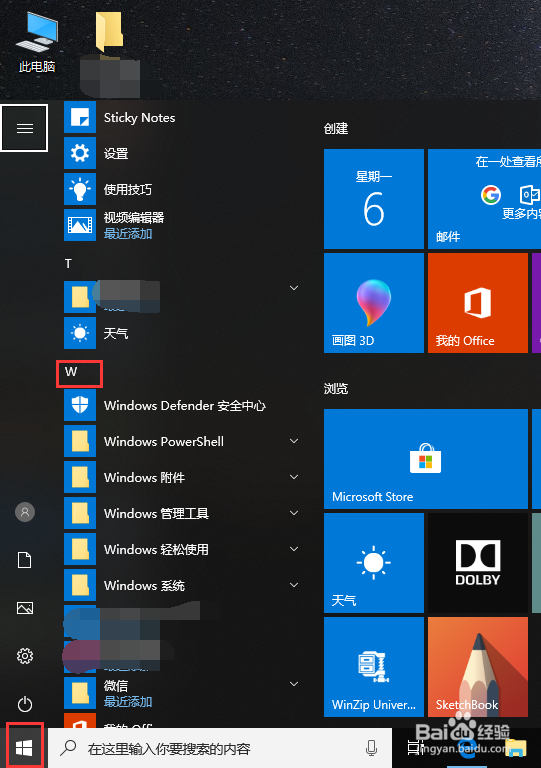Open the user account icon in Start sidebar
Image resolution: width=541 pixels, height=768 pixels.
click(24, 512)
